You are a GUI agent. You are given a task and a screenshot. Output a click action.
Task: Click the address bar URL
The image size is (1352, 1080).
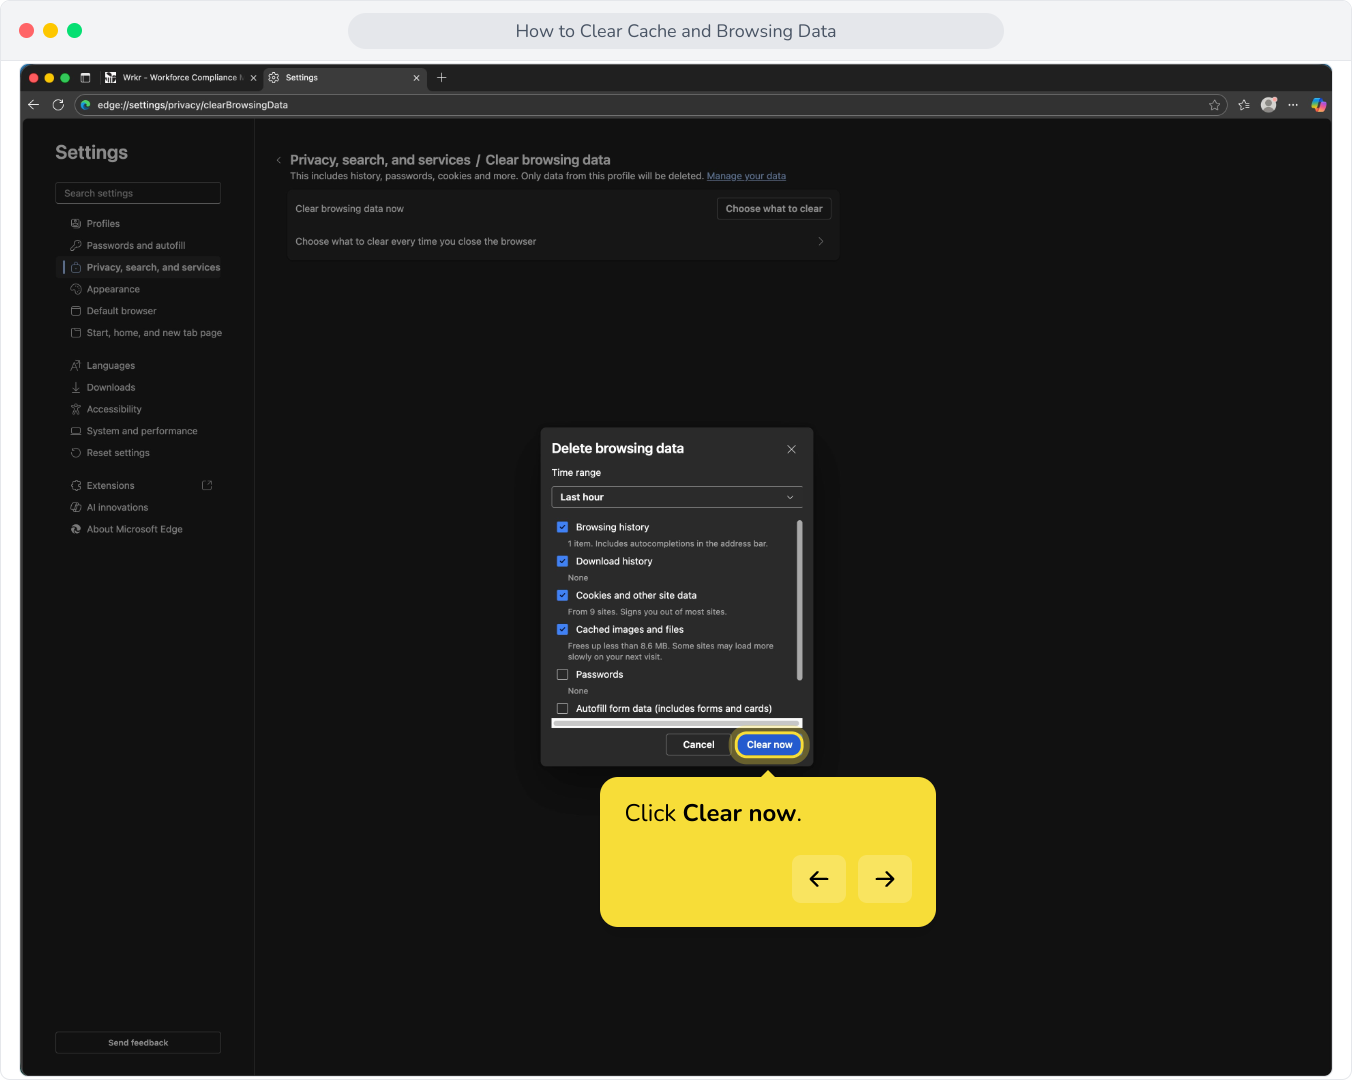click(x=192, y=105)
